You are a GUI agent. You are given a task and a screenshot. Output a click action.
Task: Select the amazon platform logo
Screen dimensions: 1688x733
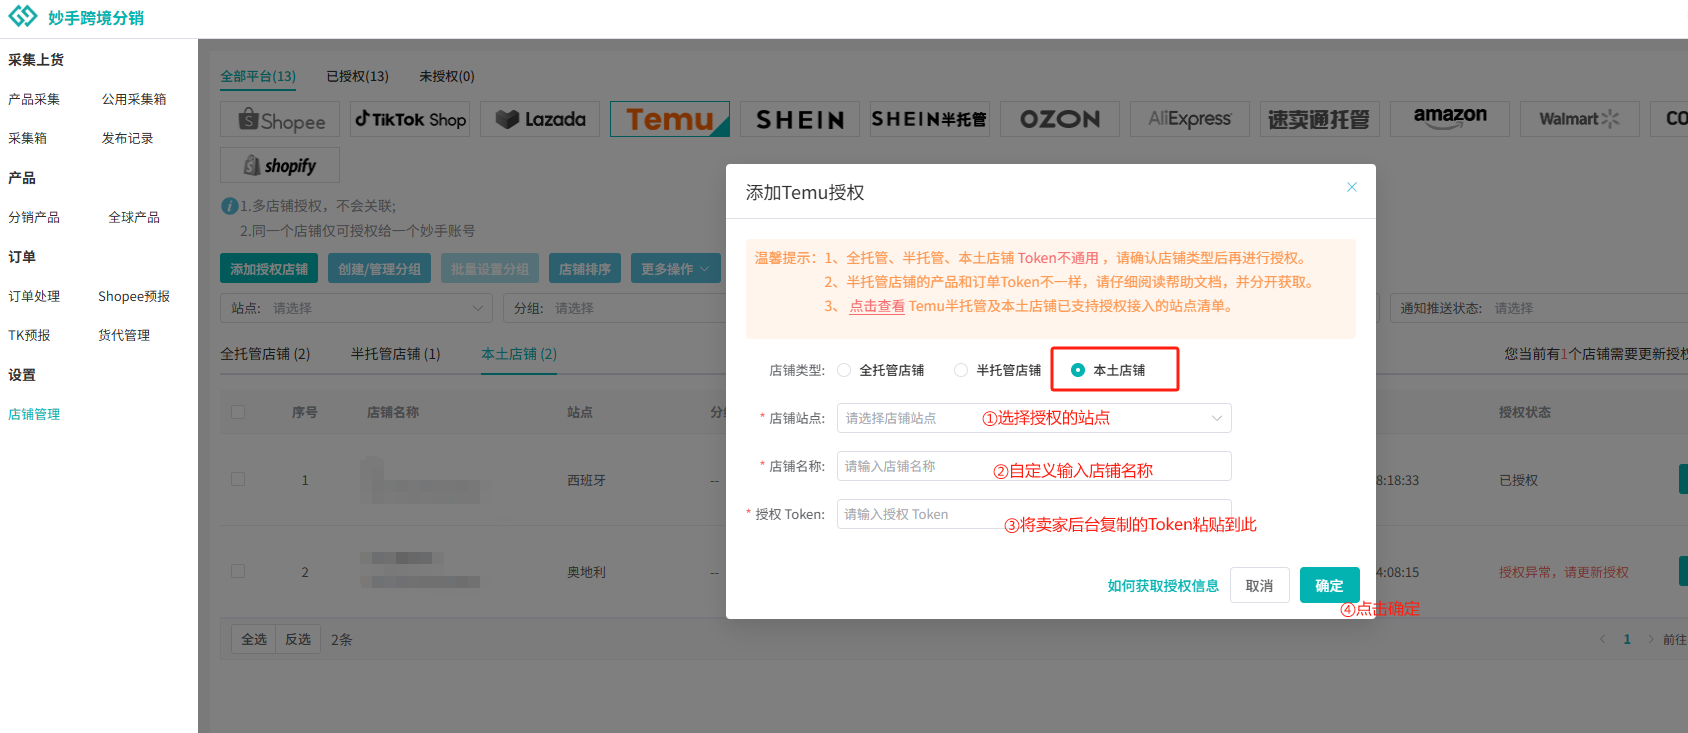pyautogui.click(x=1450, y=119)
